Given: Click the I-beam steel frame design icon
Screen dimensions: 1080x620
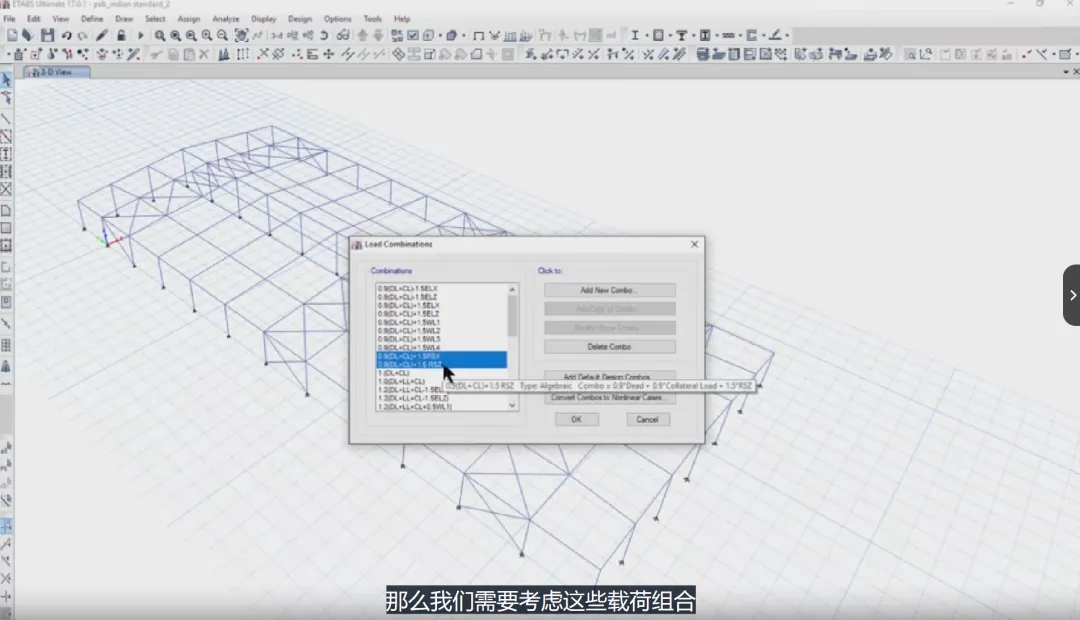Looking at the screenshot, I should coord(634,35).
